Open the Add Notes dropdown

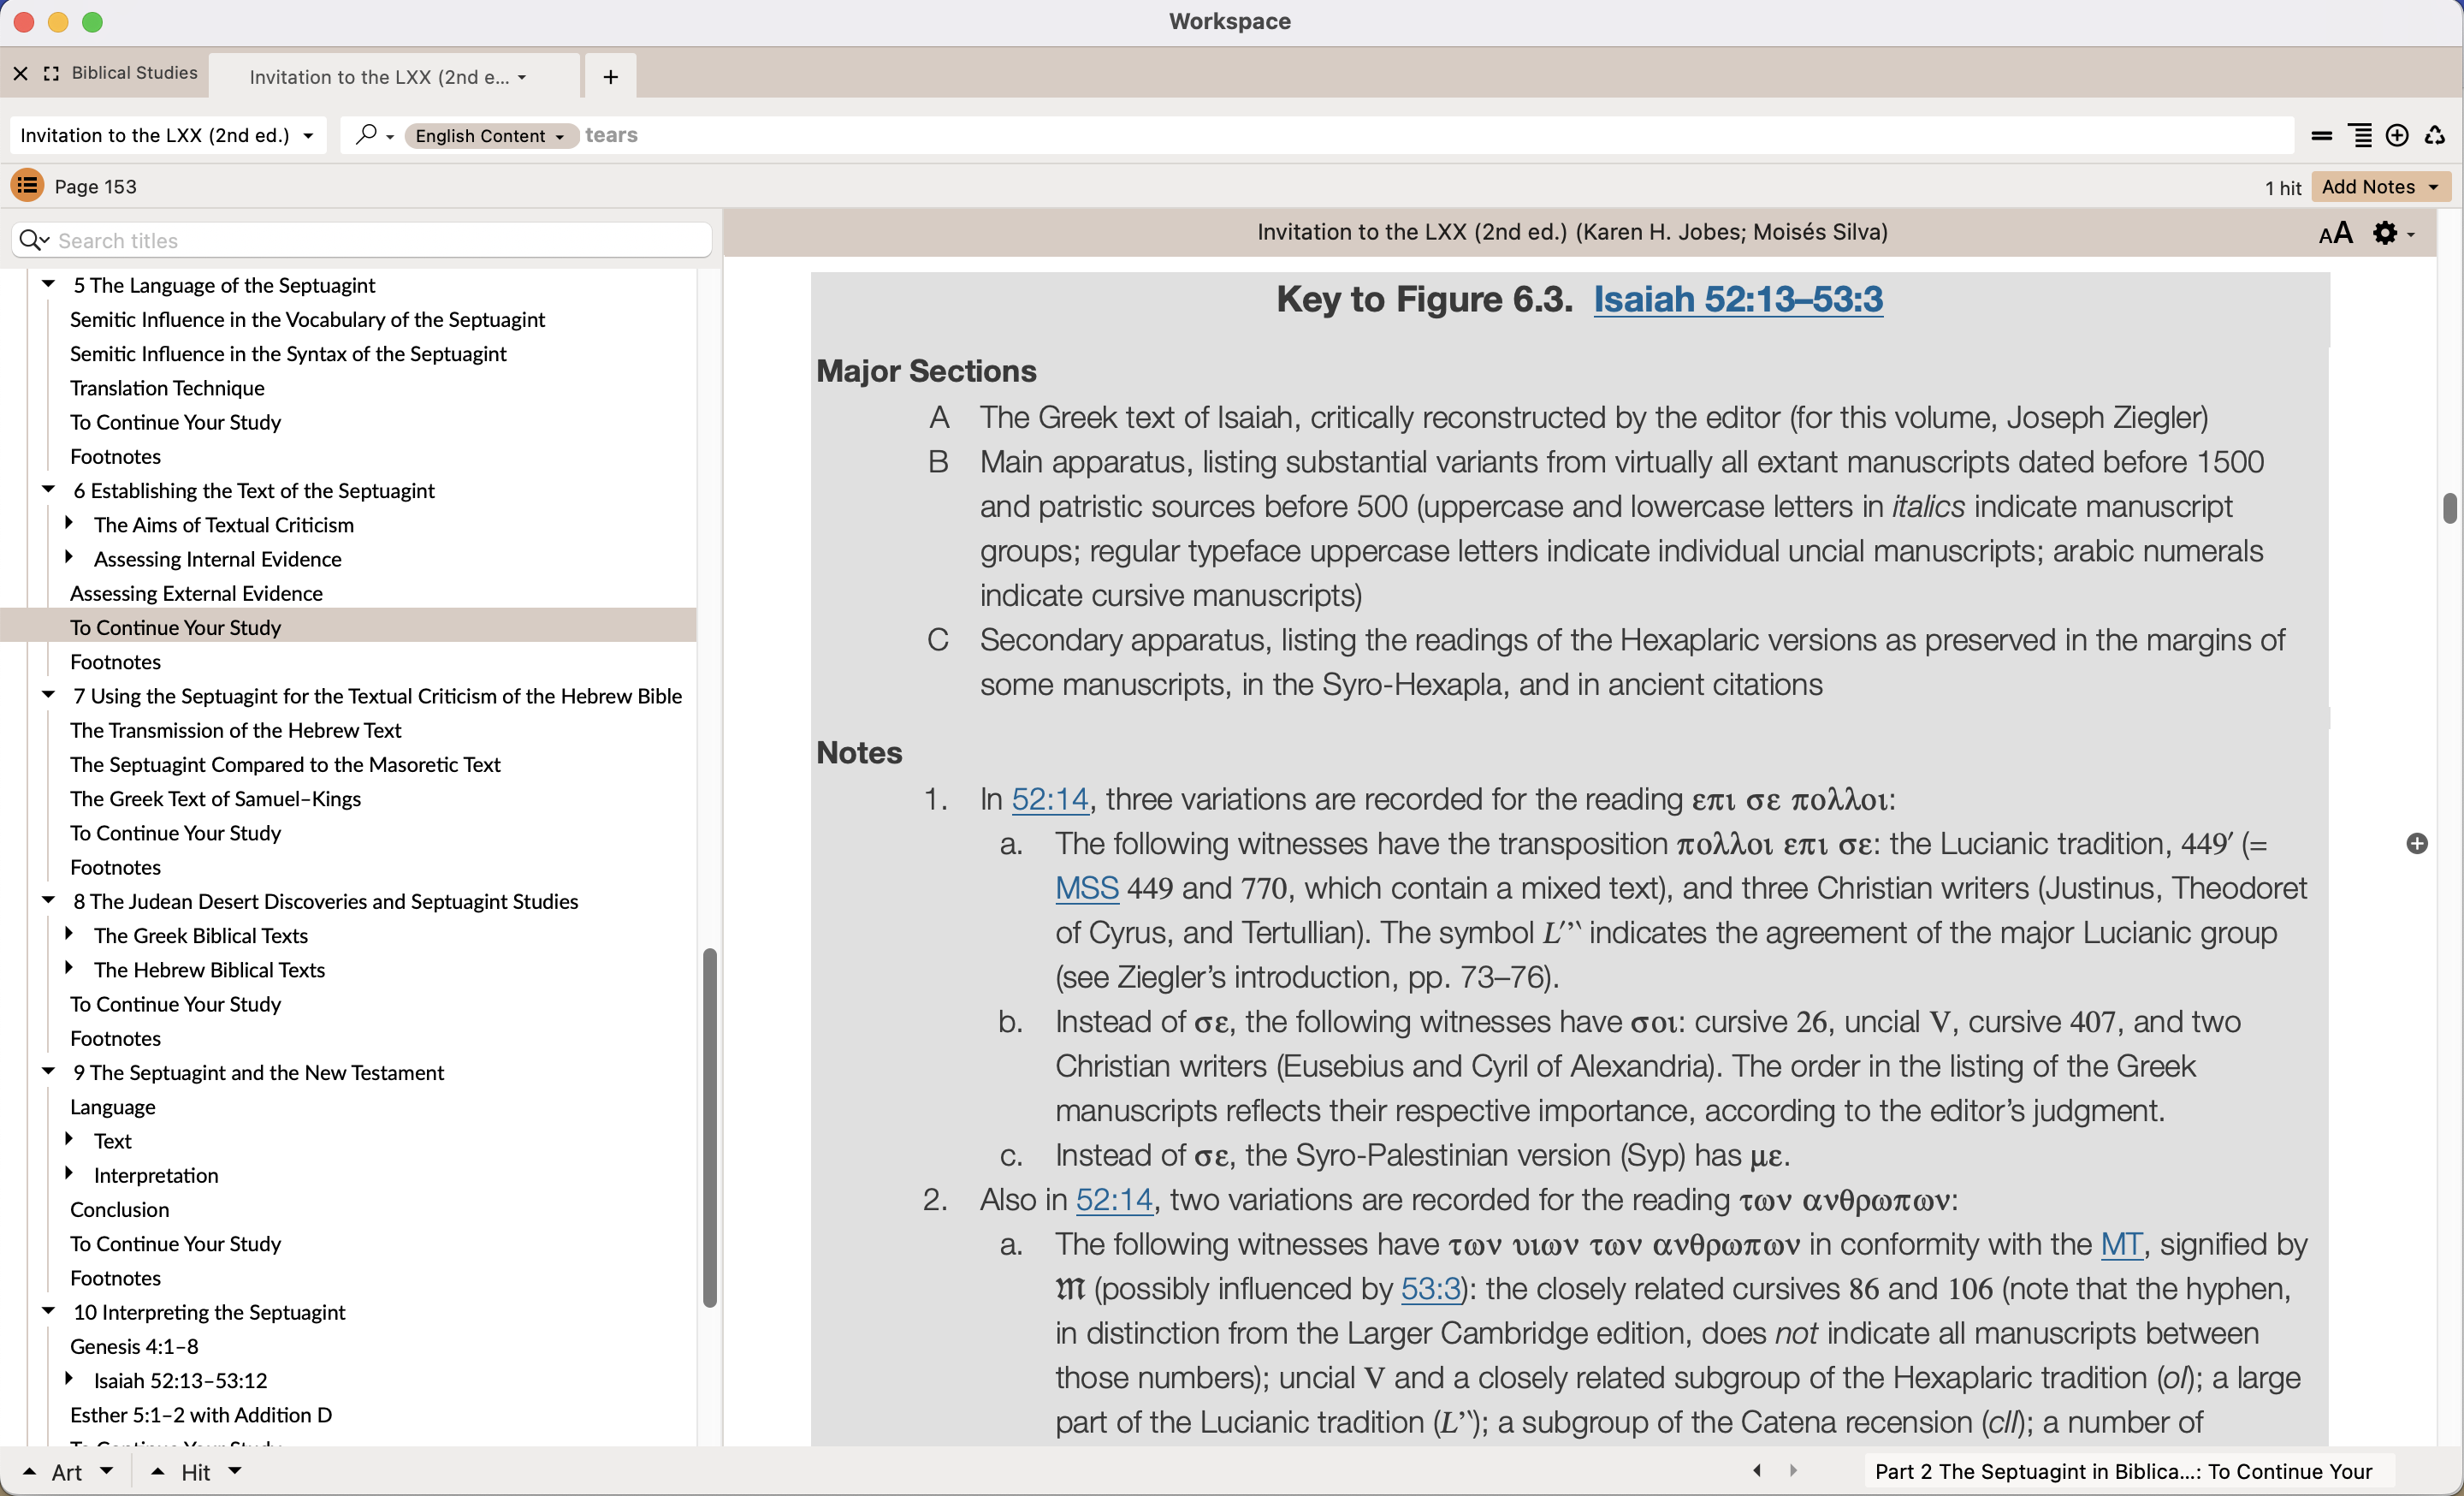click(2379, 186)
